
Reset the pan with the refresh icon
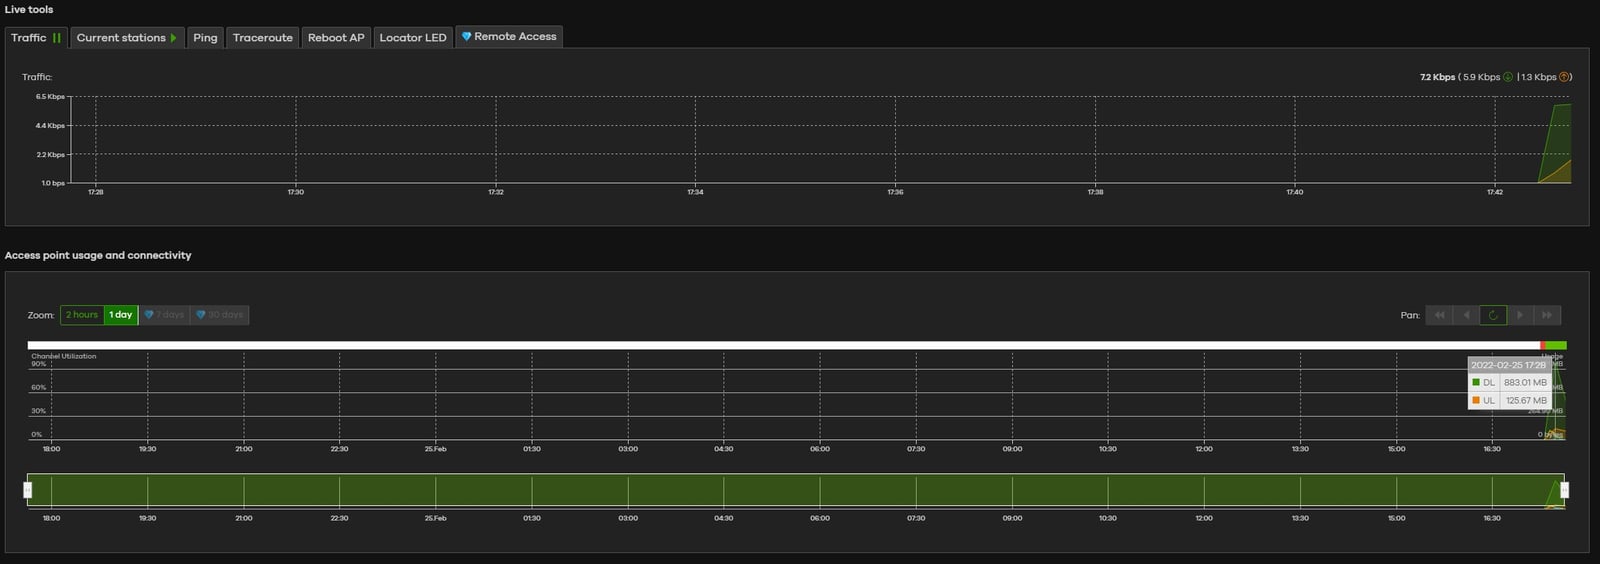pos(1493,315)
